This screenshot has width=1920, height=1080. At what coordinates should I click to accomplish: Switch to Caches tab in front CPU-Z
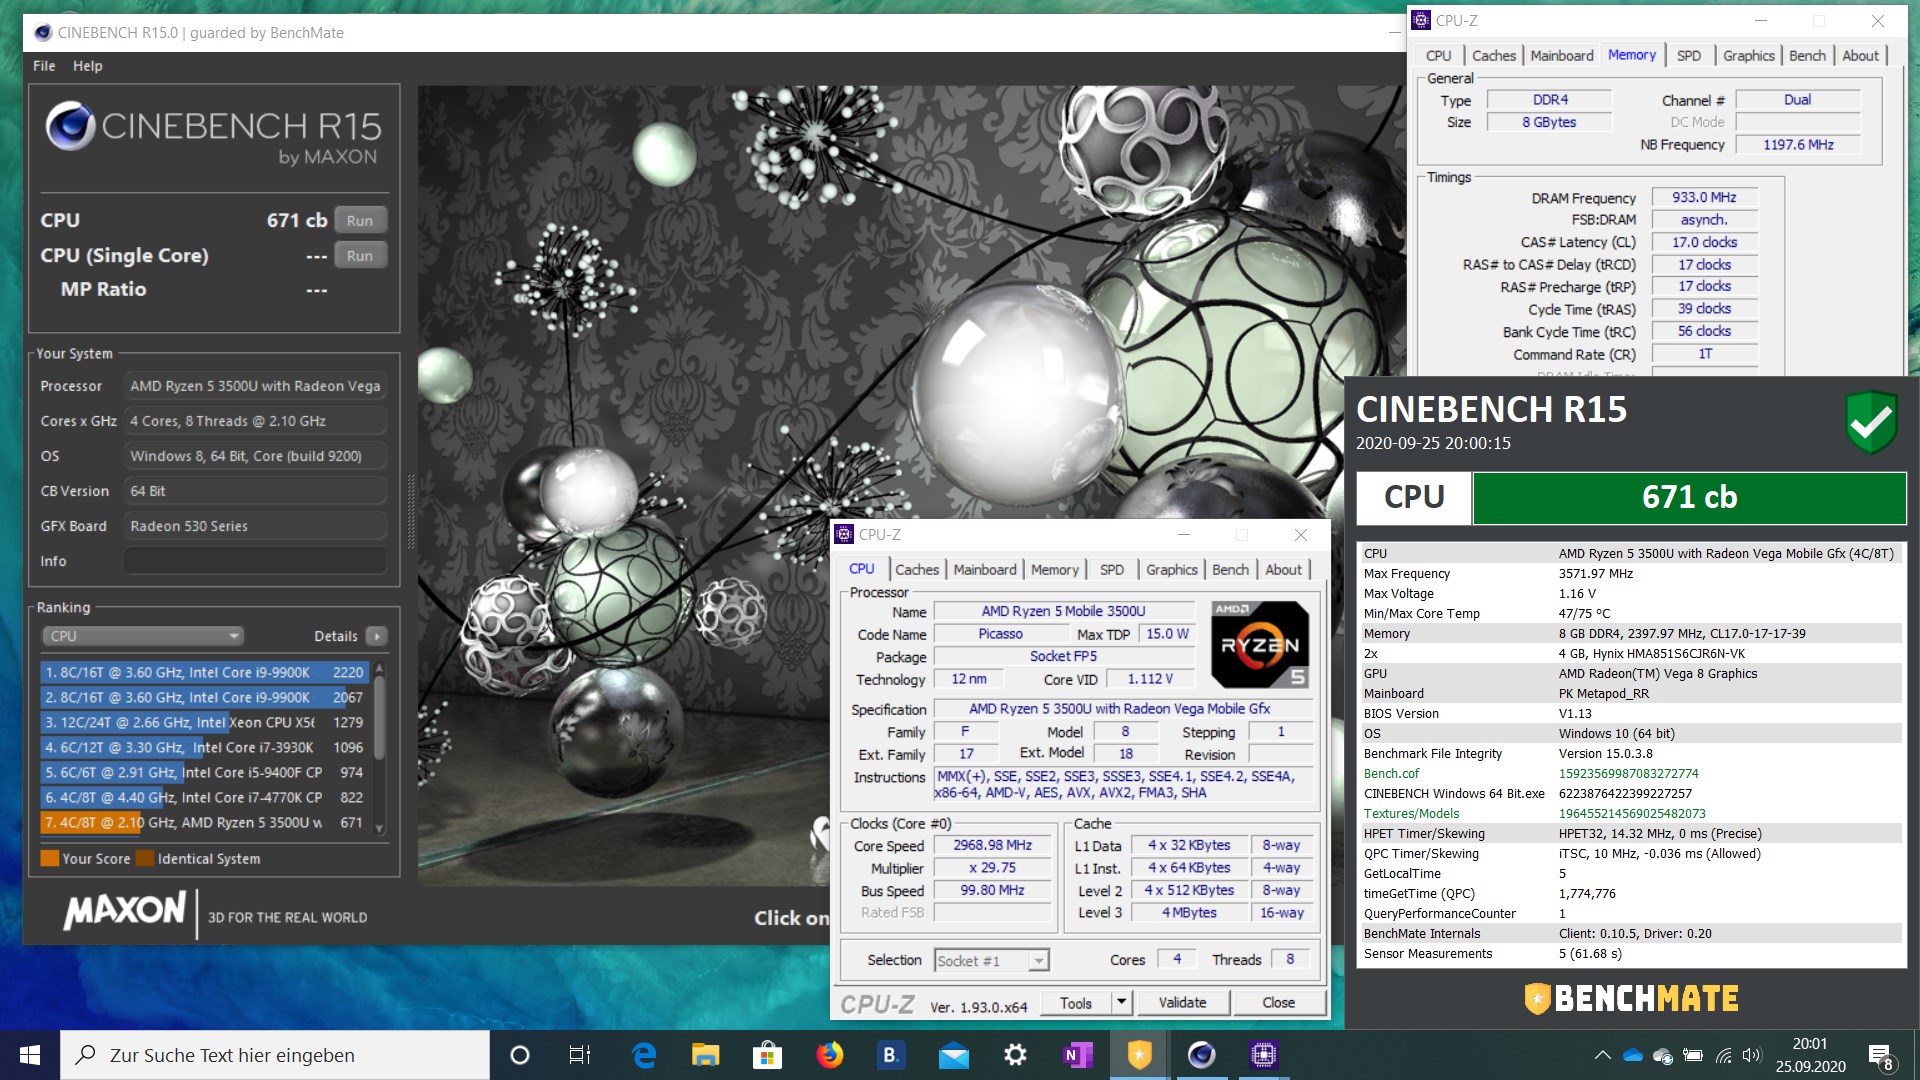[x=917, y=570]
